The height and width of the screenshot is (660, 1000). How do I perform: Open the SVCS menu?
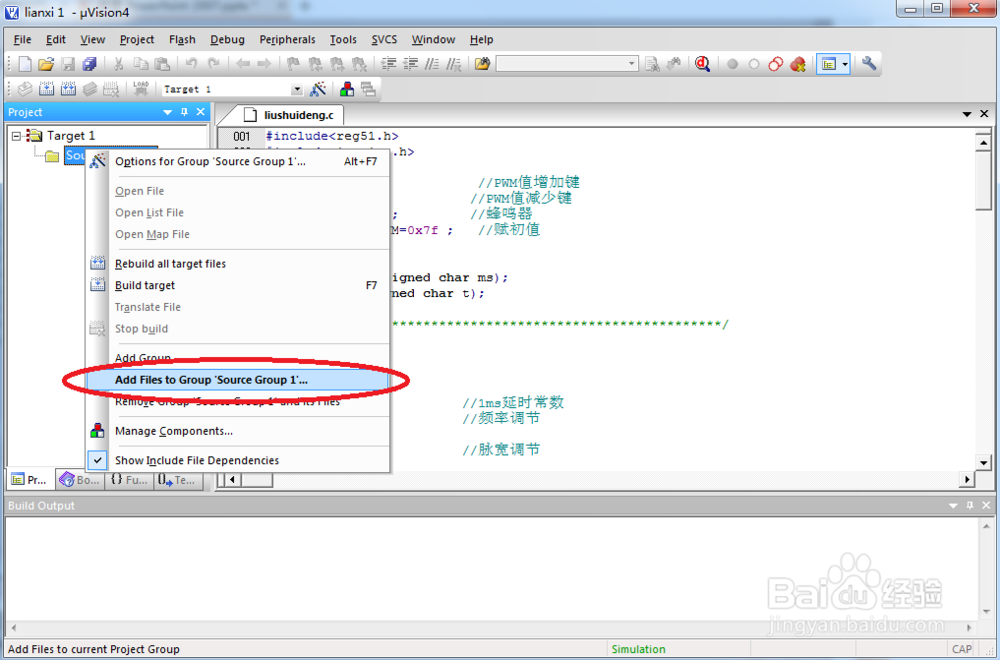tap(384, 40)
